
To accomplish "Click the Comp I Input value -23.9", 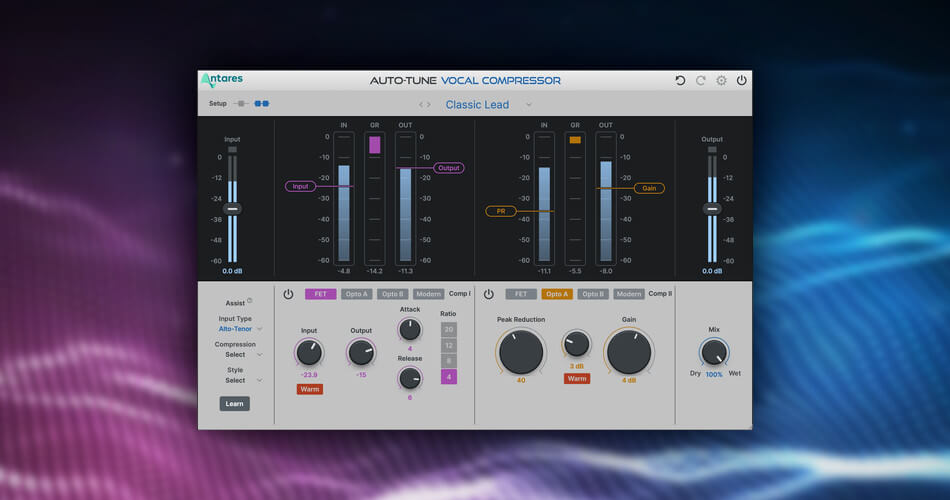I will [x=309, y=375].
